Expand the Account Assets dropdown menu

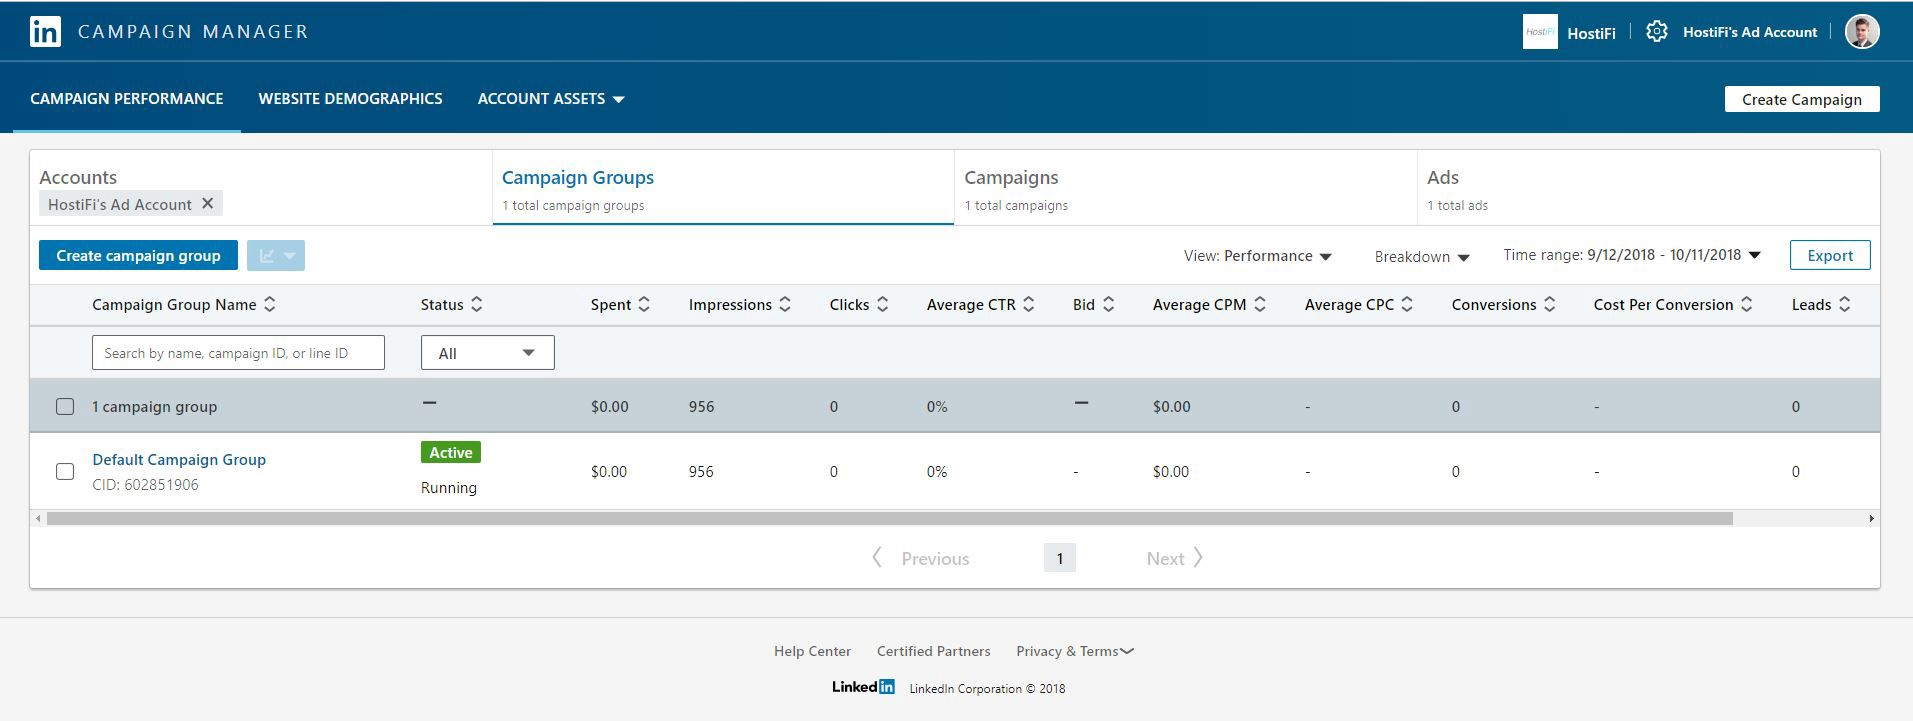551,99
